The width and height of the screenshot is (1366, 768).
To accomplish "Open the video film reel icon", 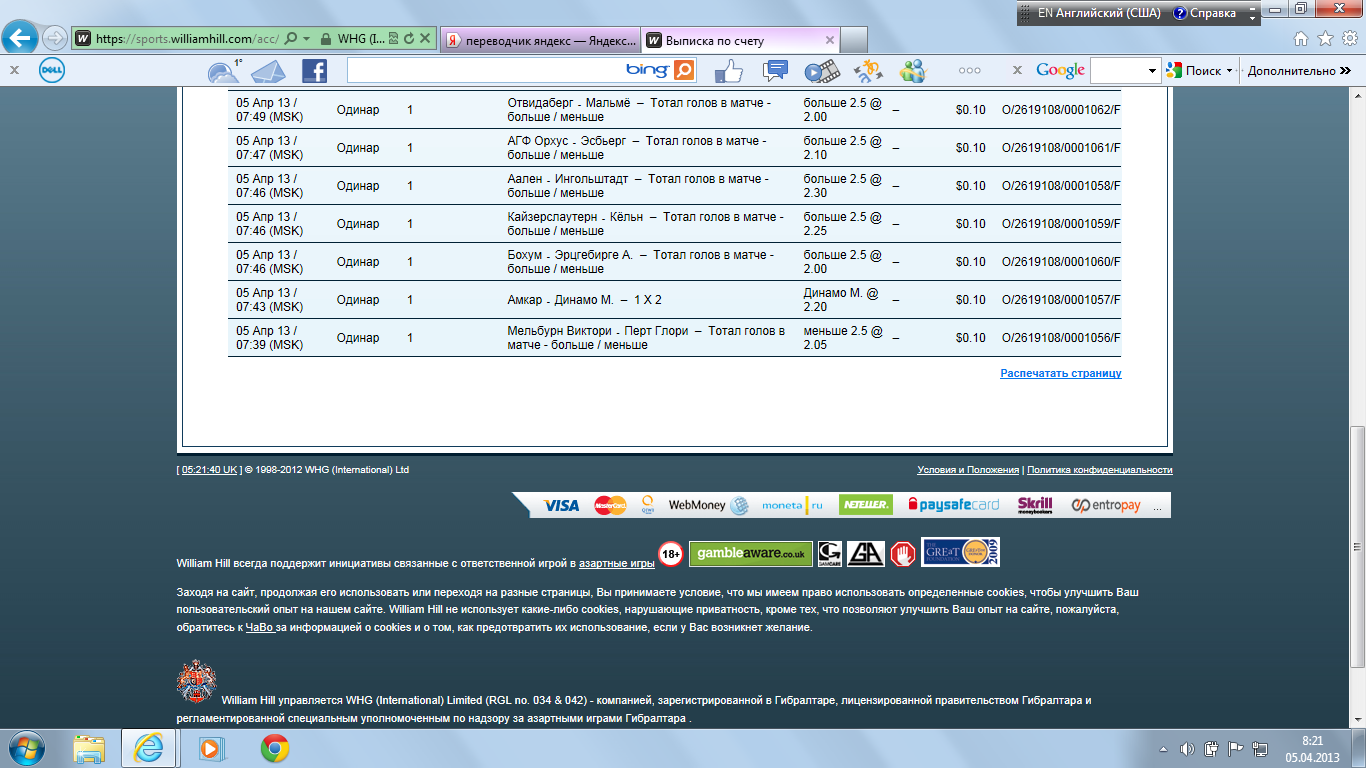I will [822, 71].
